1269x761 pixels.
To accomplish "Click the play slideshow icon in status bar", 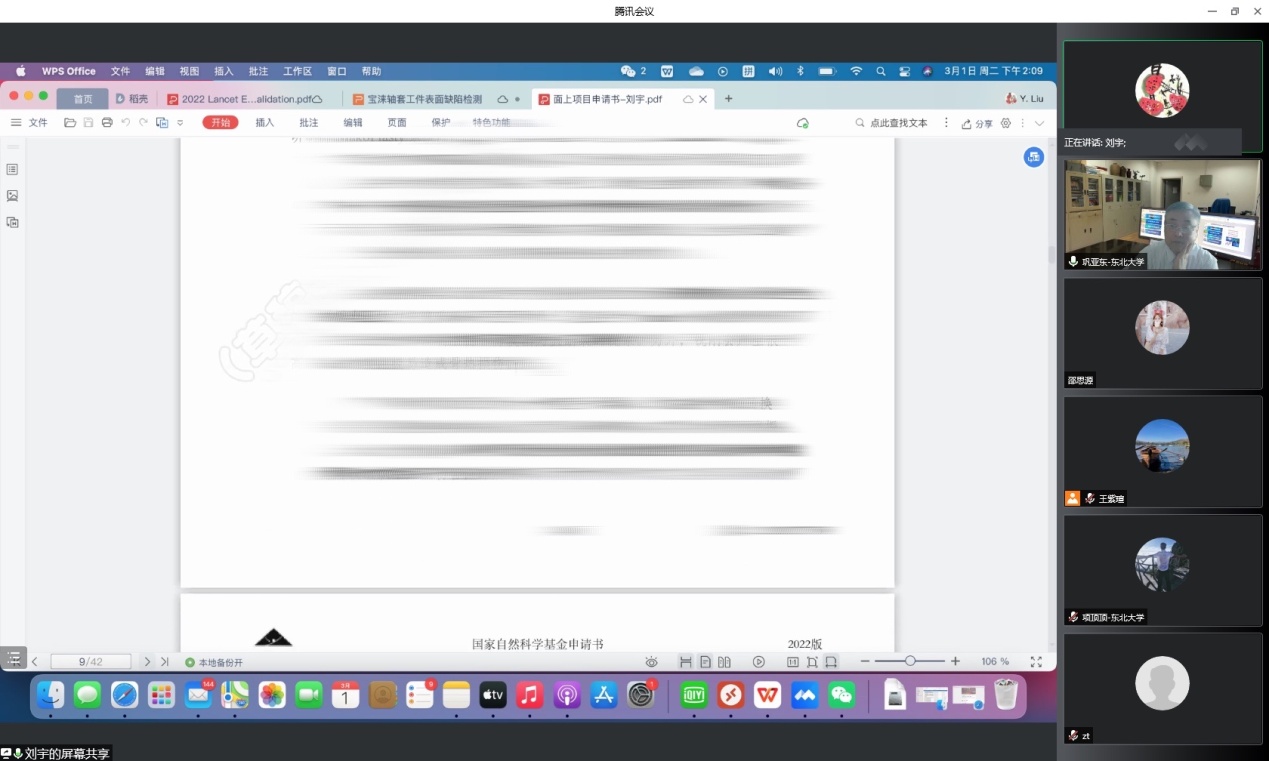I will pos(759,662).
